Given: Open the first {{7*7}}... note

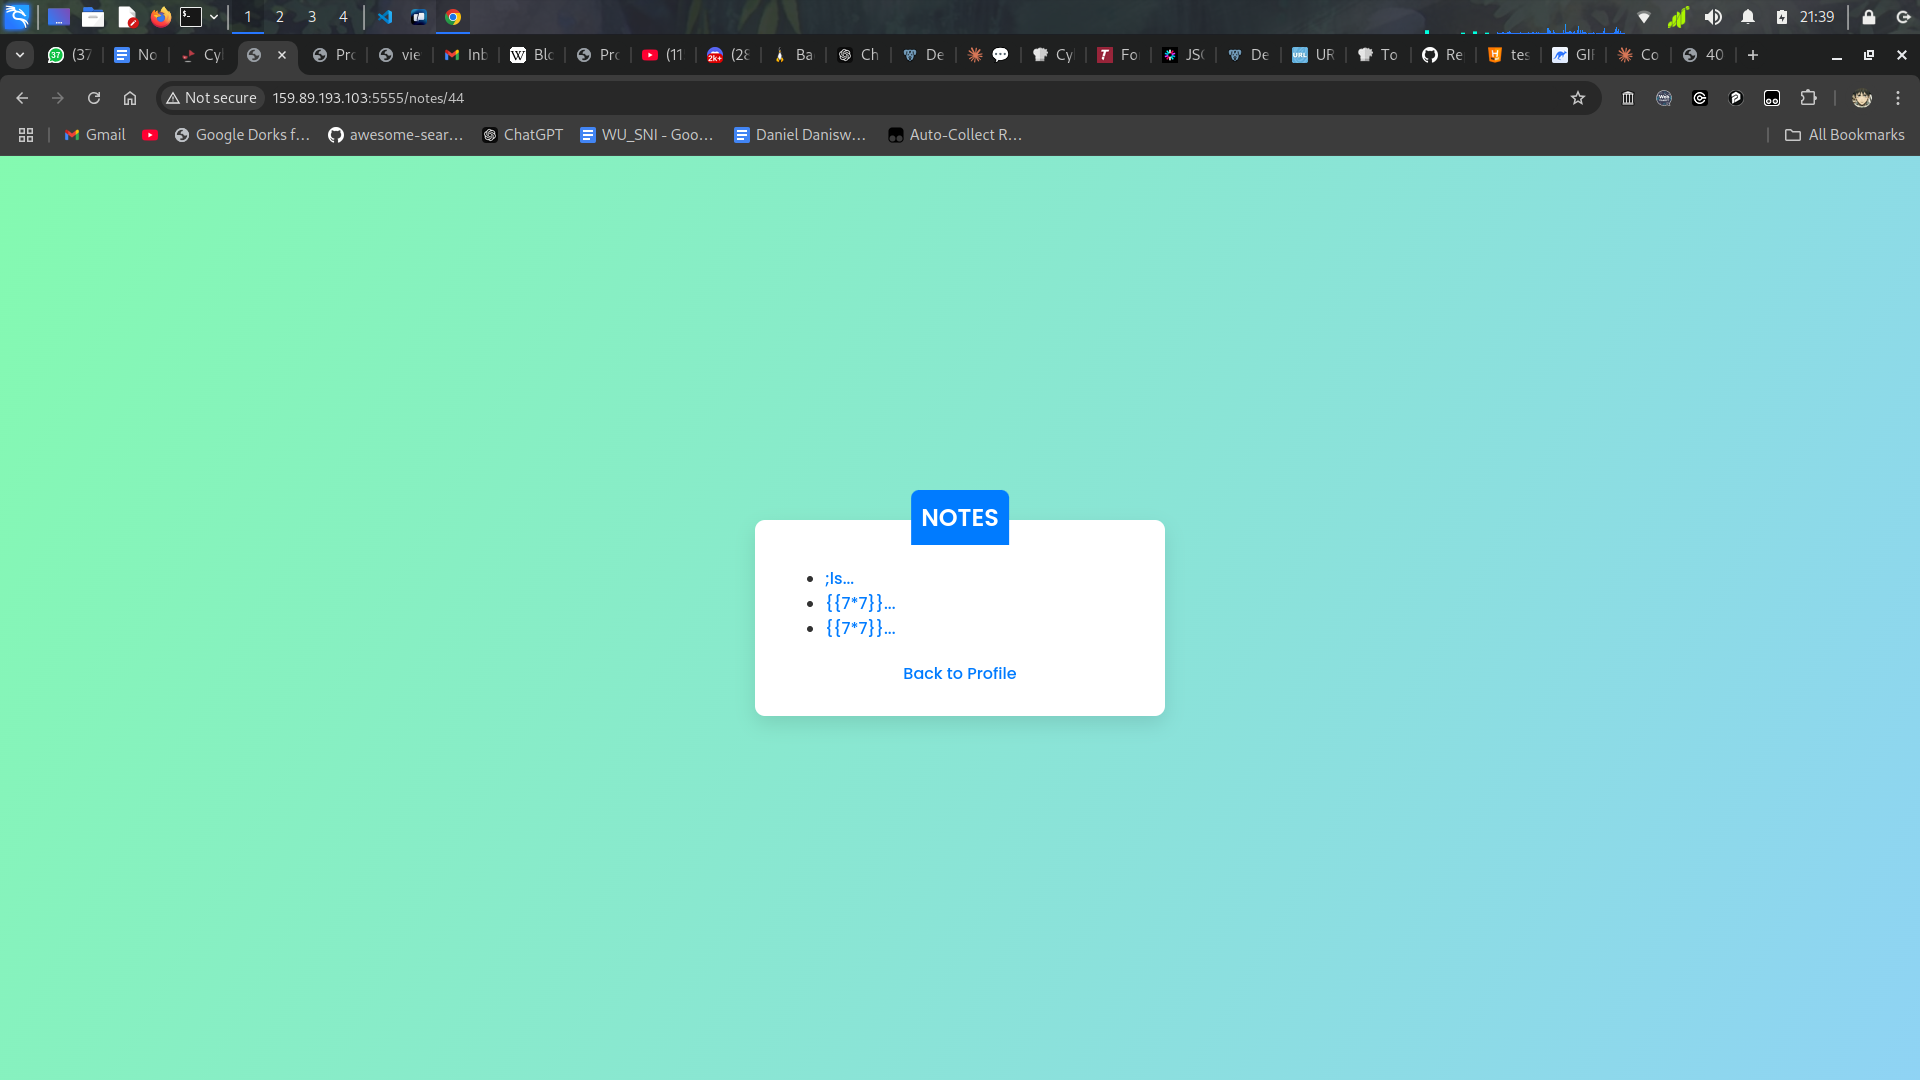Looking at the screenshot, I should (860, 603).
